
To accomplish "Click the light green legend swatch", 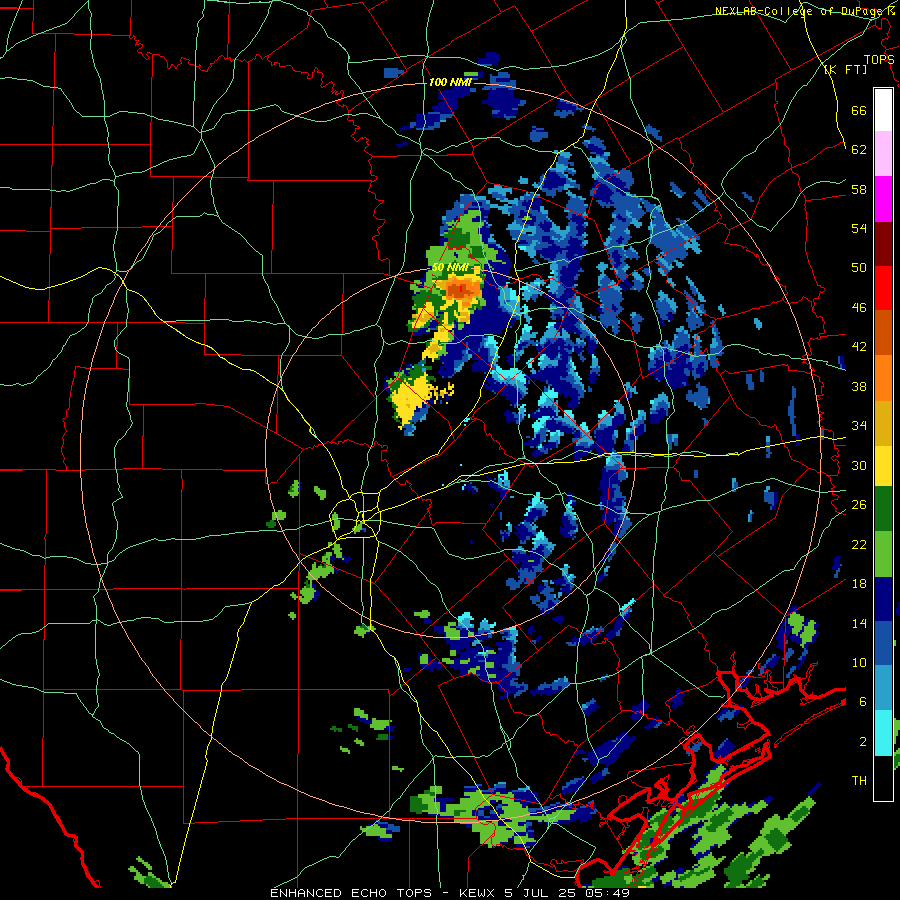I will point(883,553).
